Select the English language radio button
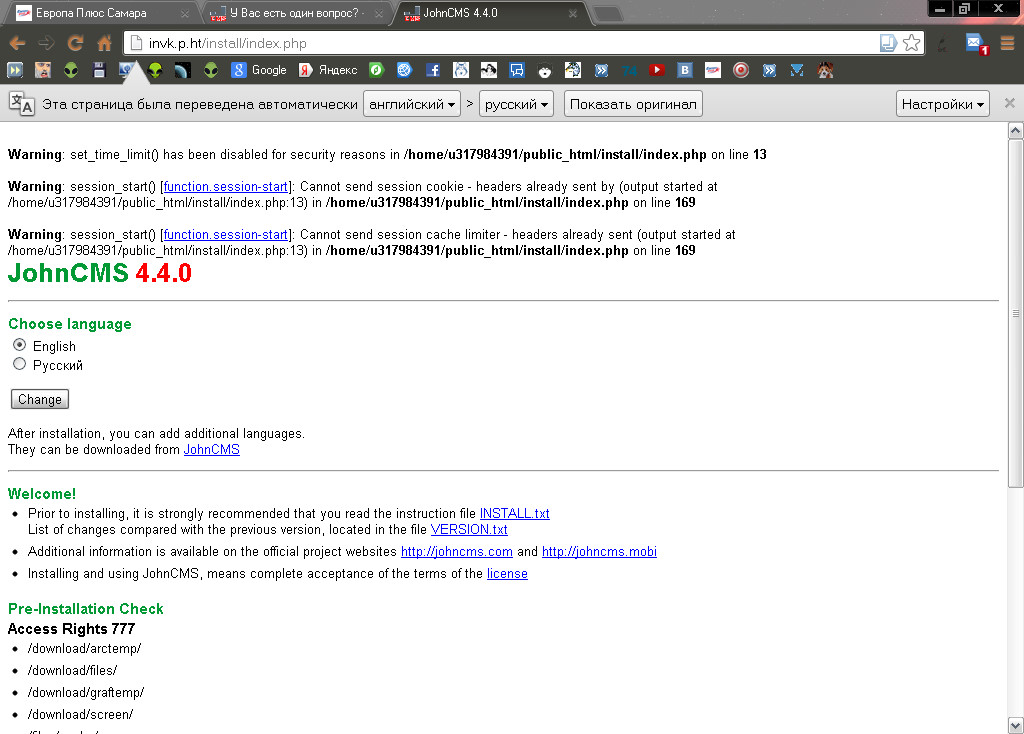The image size is (1024, 734). click(x=20, y=345)
